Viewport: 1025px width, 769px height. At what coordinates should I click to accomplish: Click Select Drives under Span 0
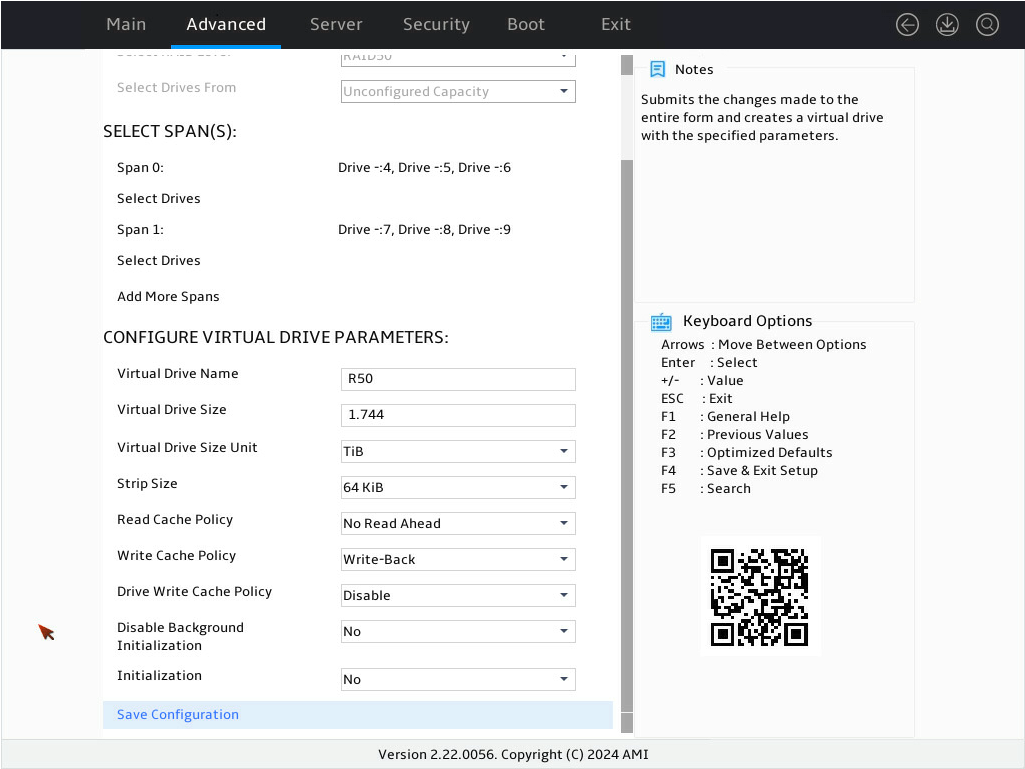pyautogui.click(x=159, y=199)
